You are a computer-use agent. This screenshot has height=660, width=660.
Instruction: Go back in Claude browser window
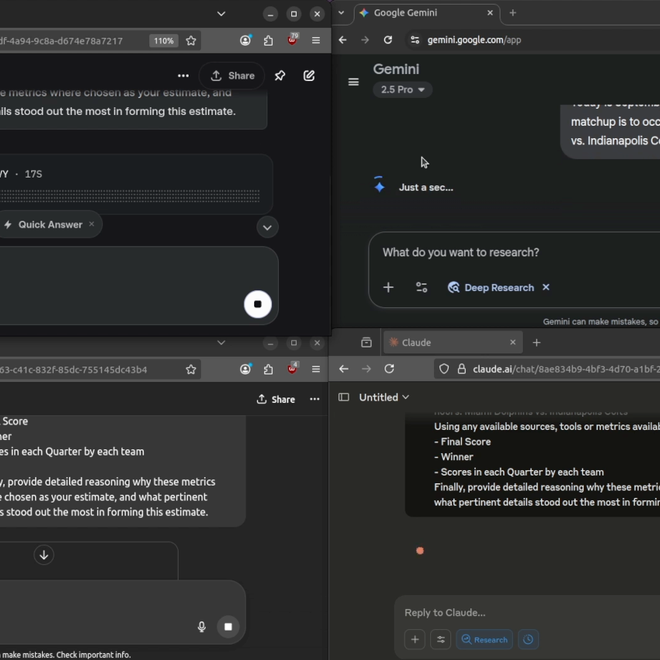(x=344, y=369)
